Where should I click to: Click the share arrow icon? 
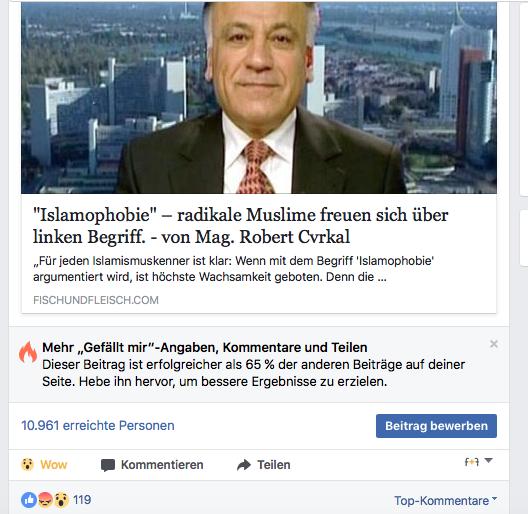click(244, 465)
